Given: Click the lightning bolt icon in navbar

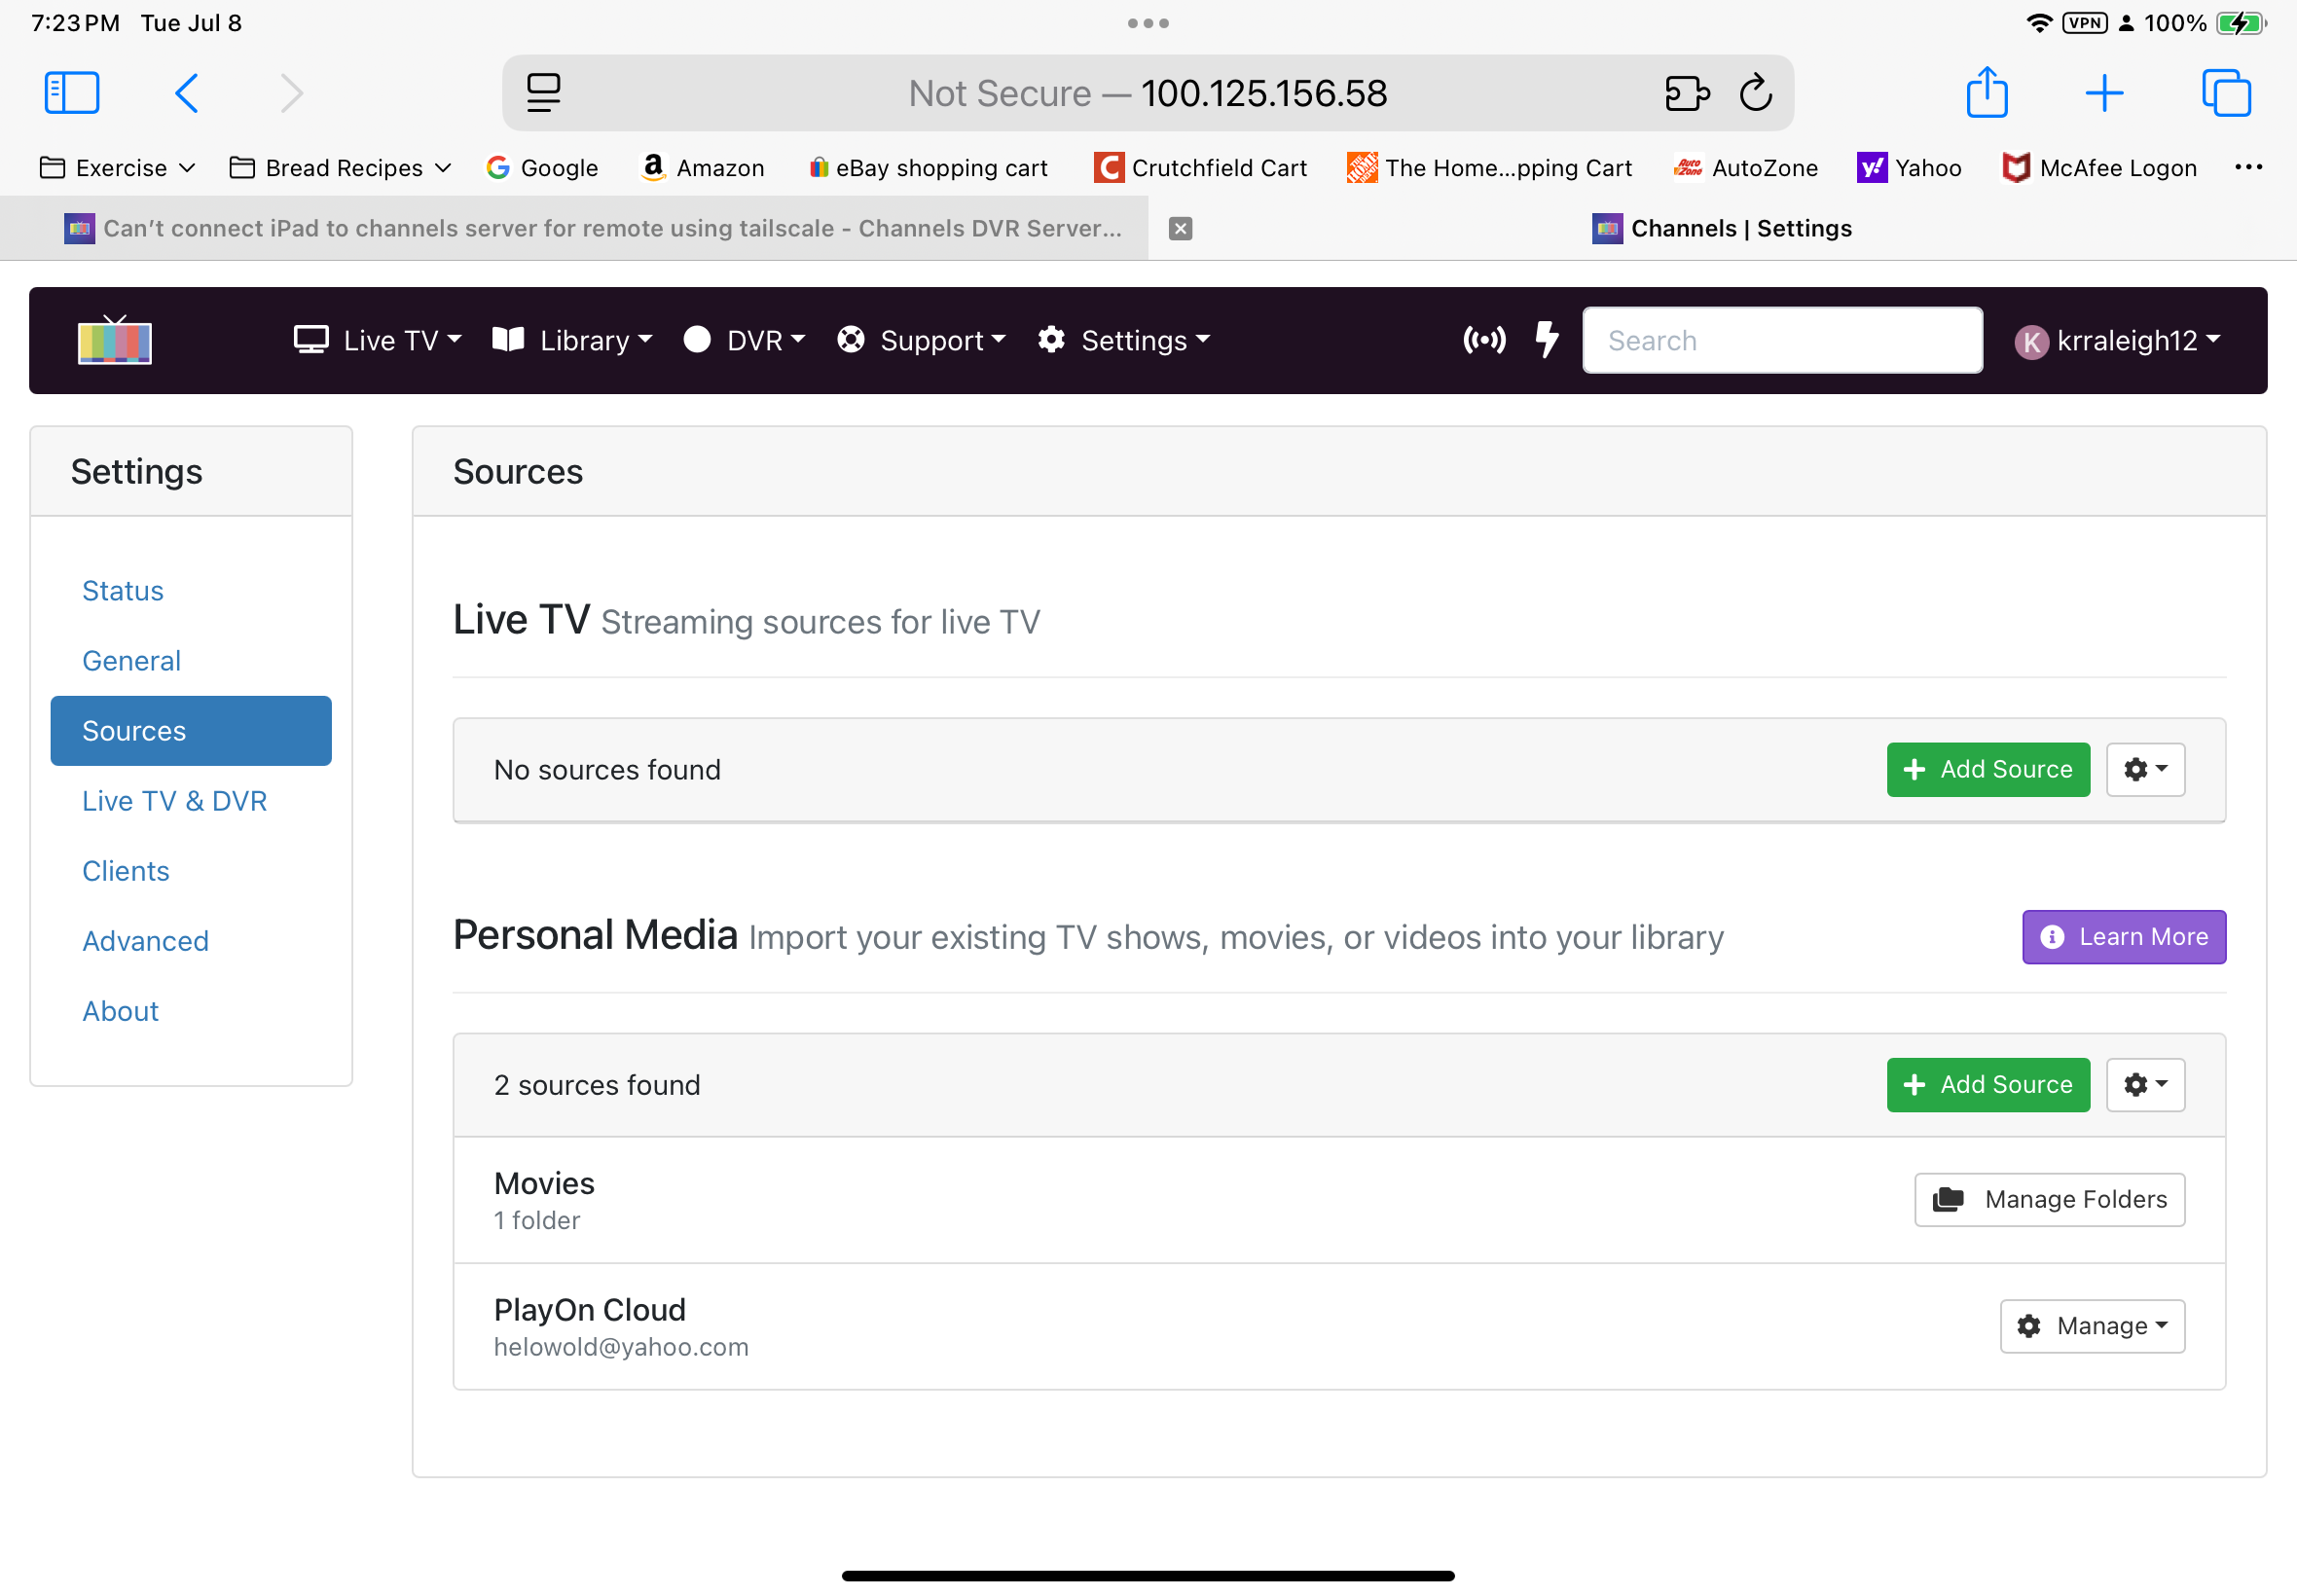Looking at the screenshot, I should coord(1546,340).
